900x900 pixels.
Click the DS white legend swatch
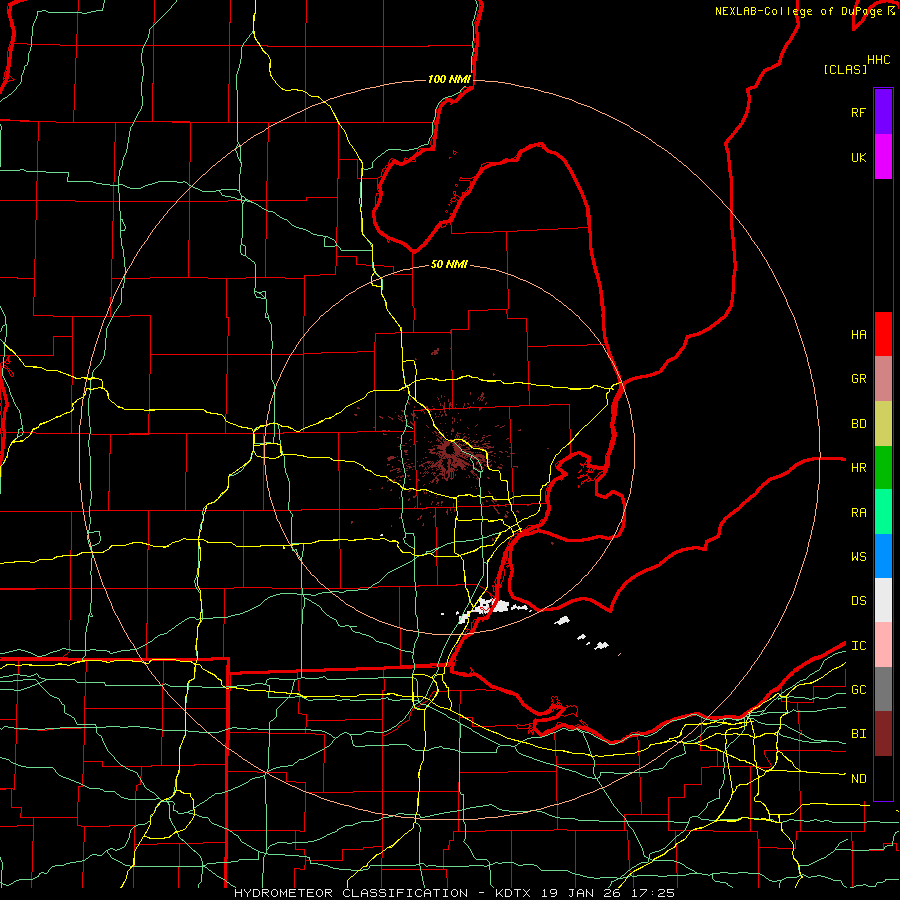point(883,600)
